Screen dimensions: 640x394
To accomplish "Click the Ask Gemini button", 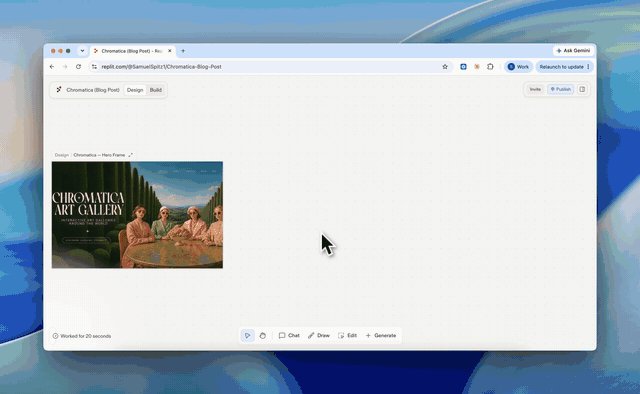I will [x=573, y=51].
